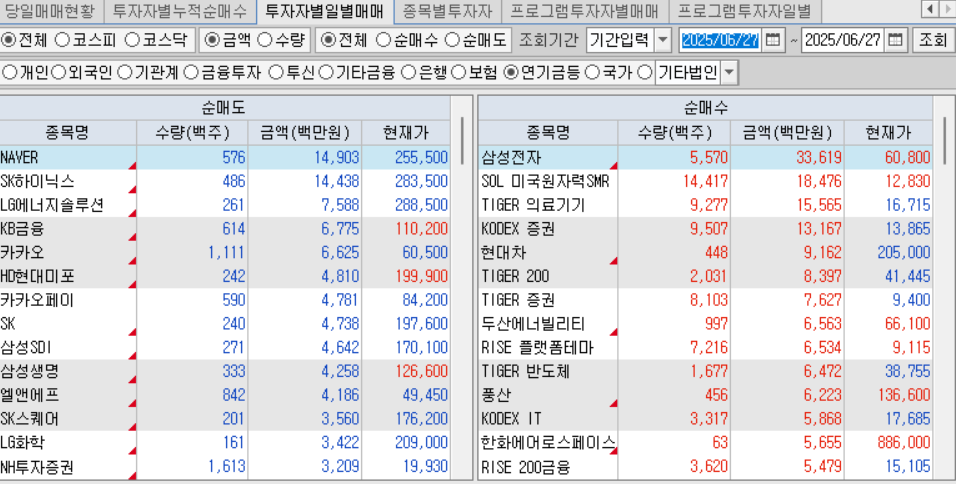The width and height of the screenshot is (956, 484).
Task: Select the 풍산 row
Action: tap(705, 395)
